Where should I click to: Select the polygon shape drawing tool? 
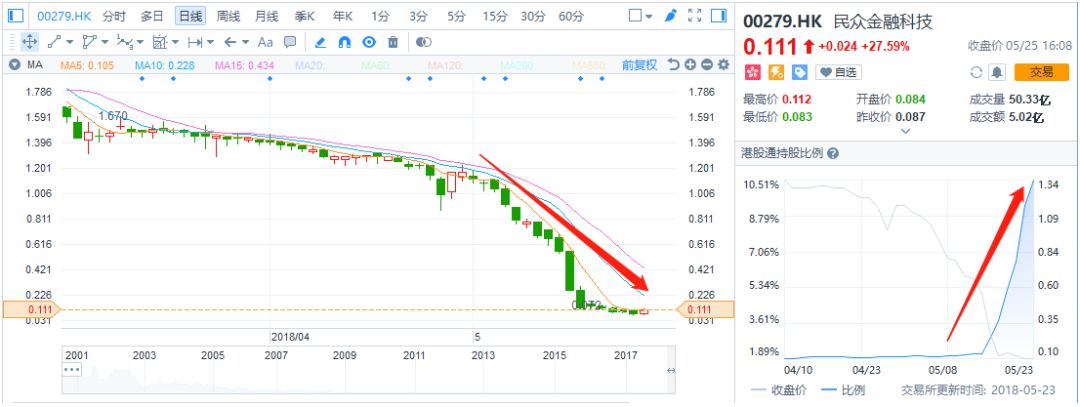tap(90, 42)
